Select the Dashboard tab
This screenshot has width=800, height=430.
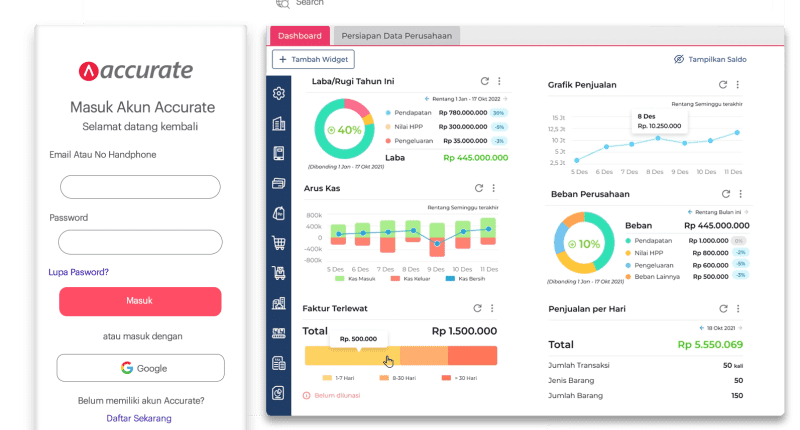point(299,36)
